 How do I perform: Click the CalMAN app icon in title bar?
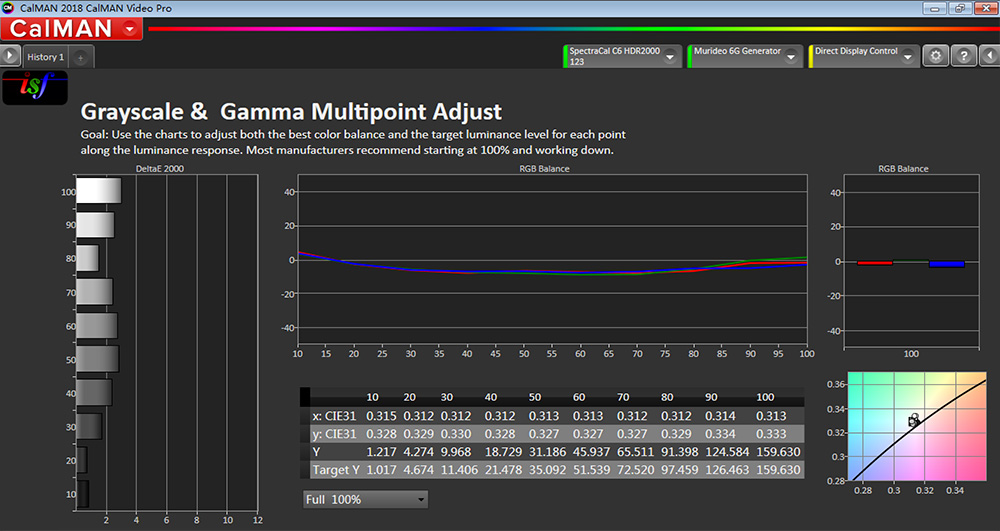[x=8, y=8]
